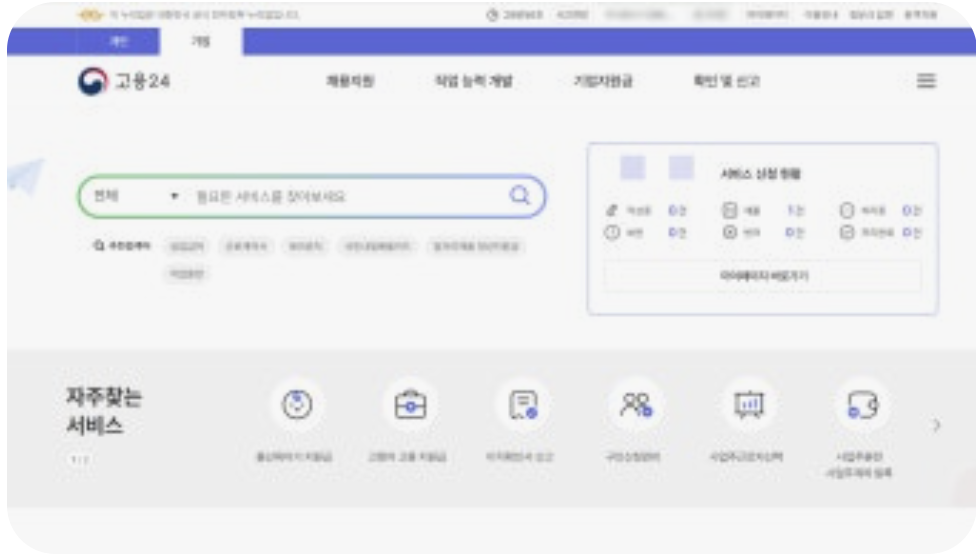Viewport: 976px width, 560px height.
Task: Switch to the 개인 tab
Action: (x=118, y=42)
